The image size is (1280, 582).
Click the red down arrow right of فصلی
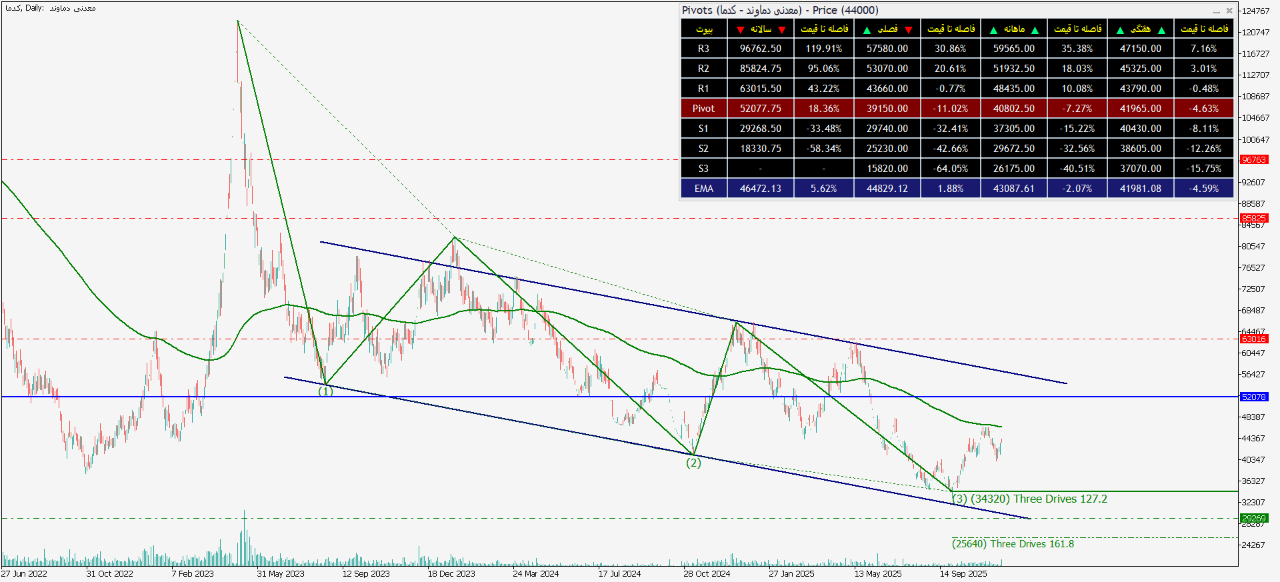pyautogui.click(x=907, y=29)
